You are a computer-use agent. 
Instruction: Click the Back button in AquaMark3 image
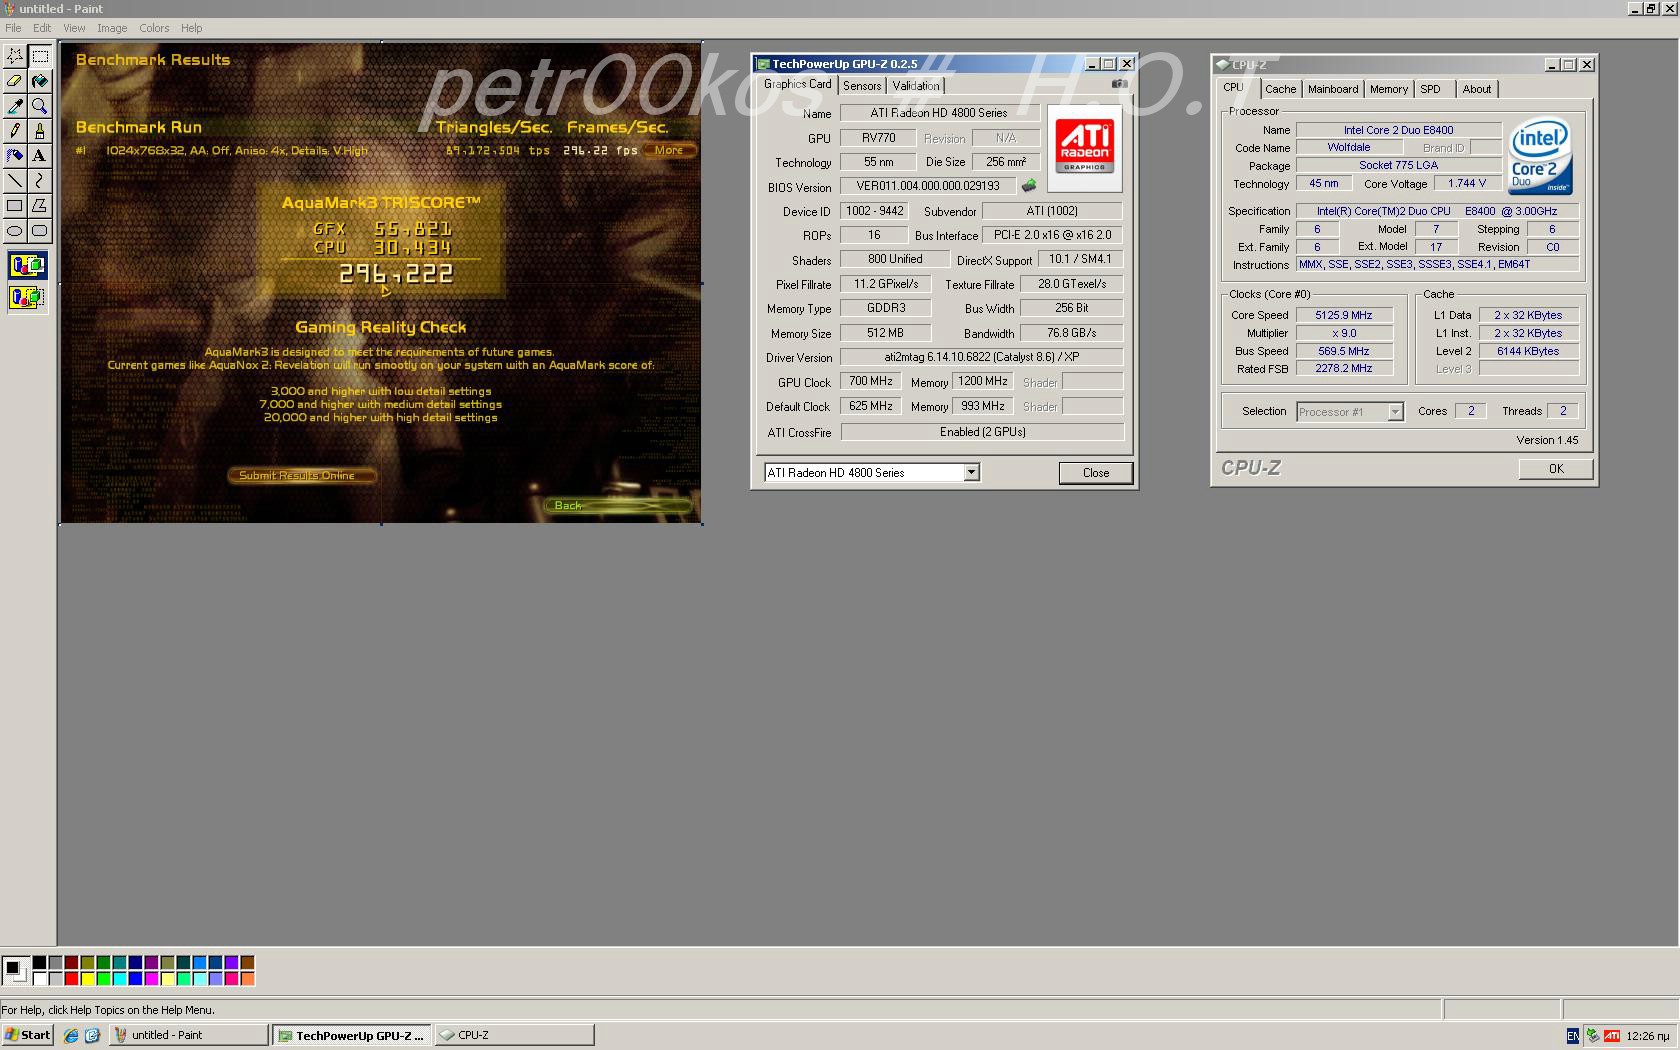point(618,506)
